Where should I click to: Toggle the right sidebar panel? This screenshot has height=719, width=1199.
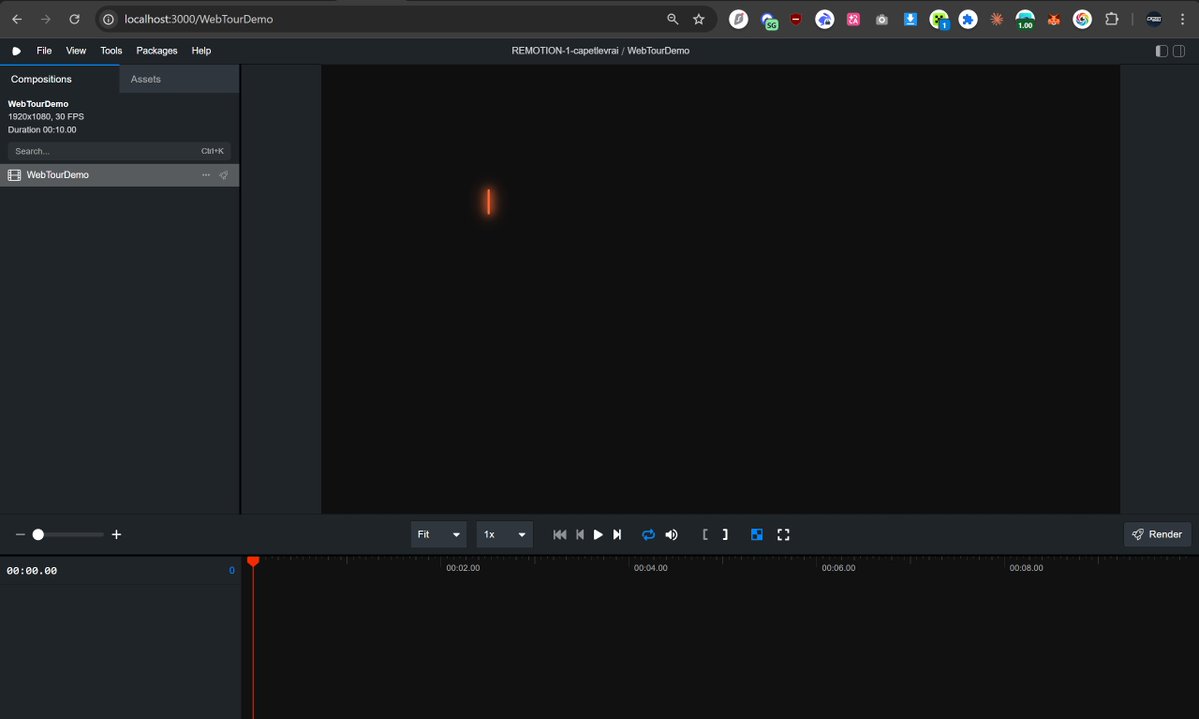tap(1179, 50)
